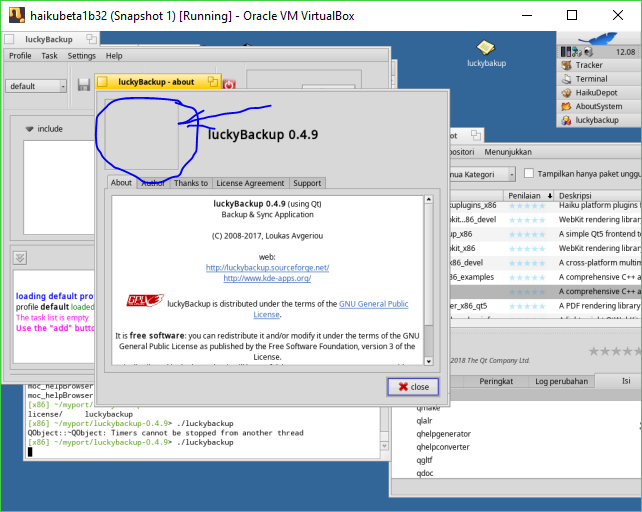Sort by the Penilaian column header
Viewport: 642px width, 512px height.
pyautogui.click(x=528, y=195)
